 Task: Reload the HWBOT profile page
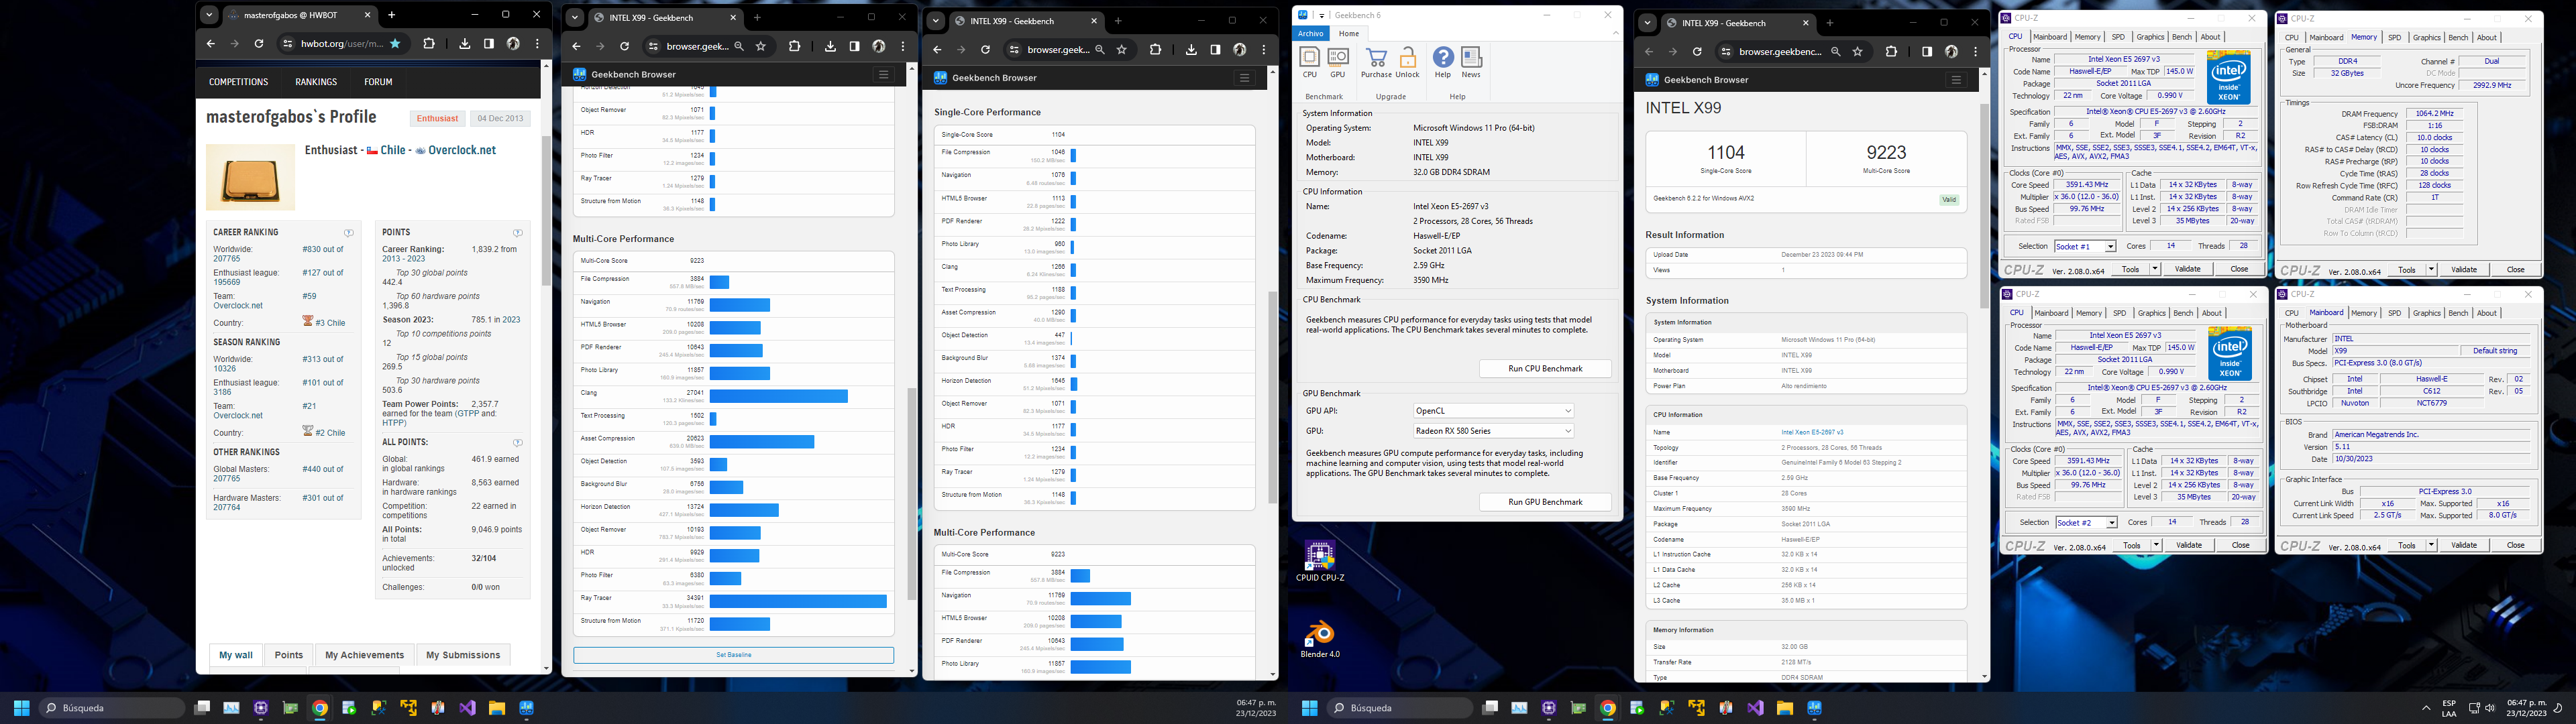tap(259, 44)
